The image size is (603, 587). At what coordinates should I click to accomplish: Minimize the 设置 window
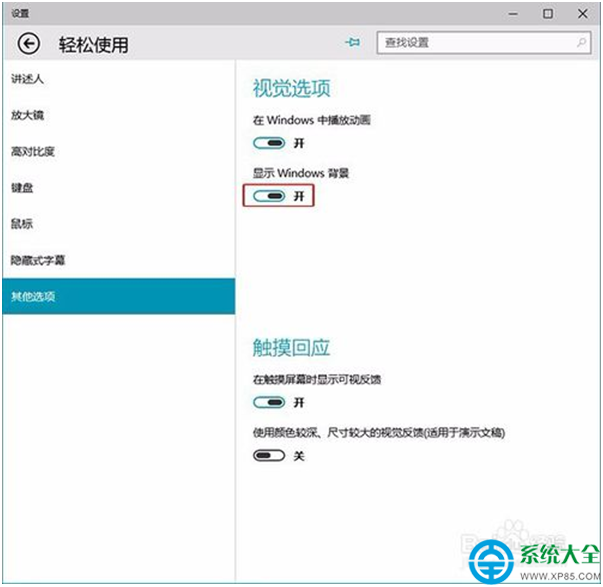[513, 14]
